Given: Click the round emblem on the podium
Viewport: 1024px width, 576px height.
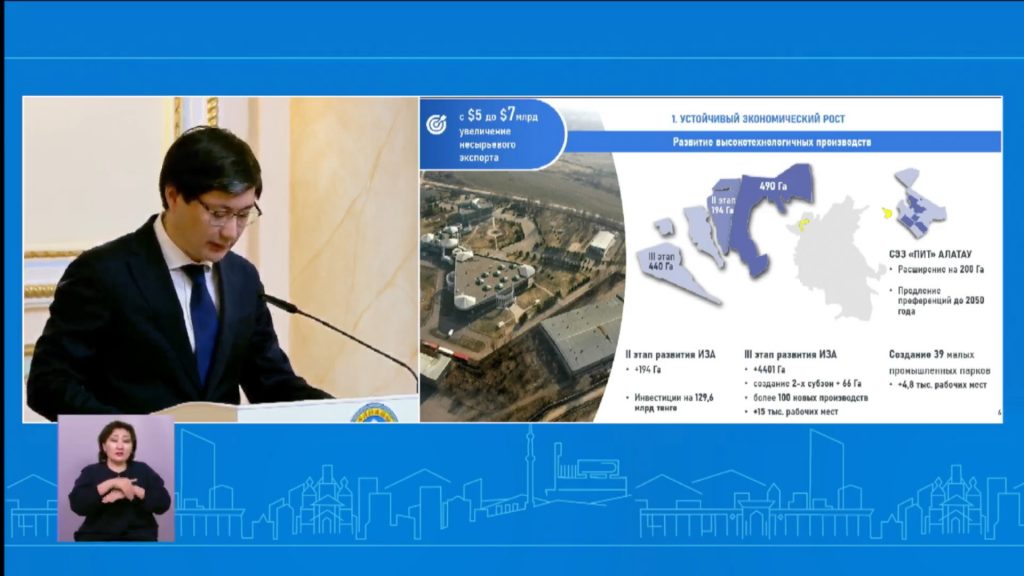Looking at the screenshot, I should pos(374,412).
